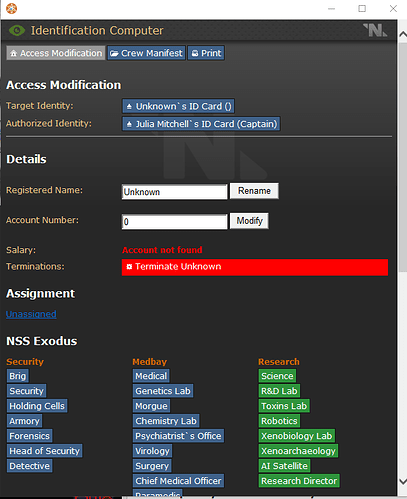The image size is (407, 499).
Task: Toggle Armory access
Action: [x=24, y=421]
